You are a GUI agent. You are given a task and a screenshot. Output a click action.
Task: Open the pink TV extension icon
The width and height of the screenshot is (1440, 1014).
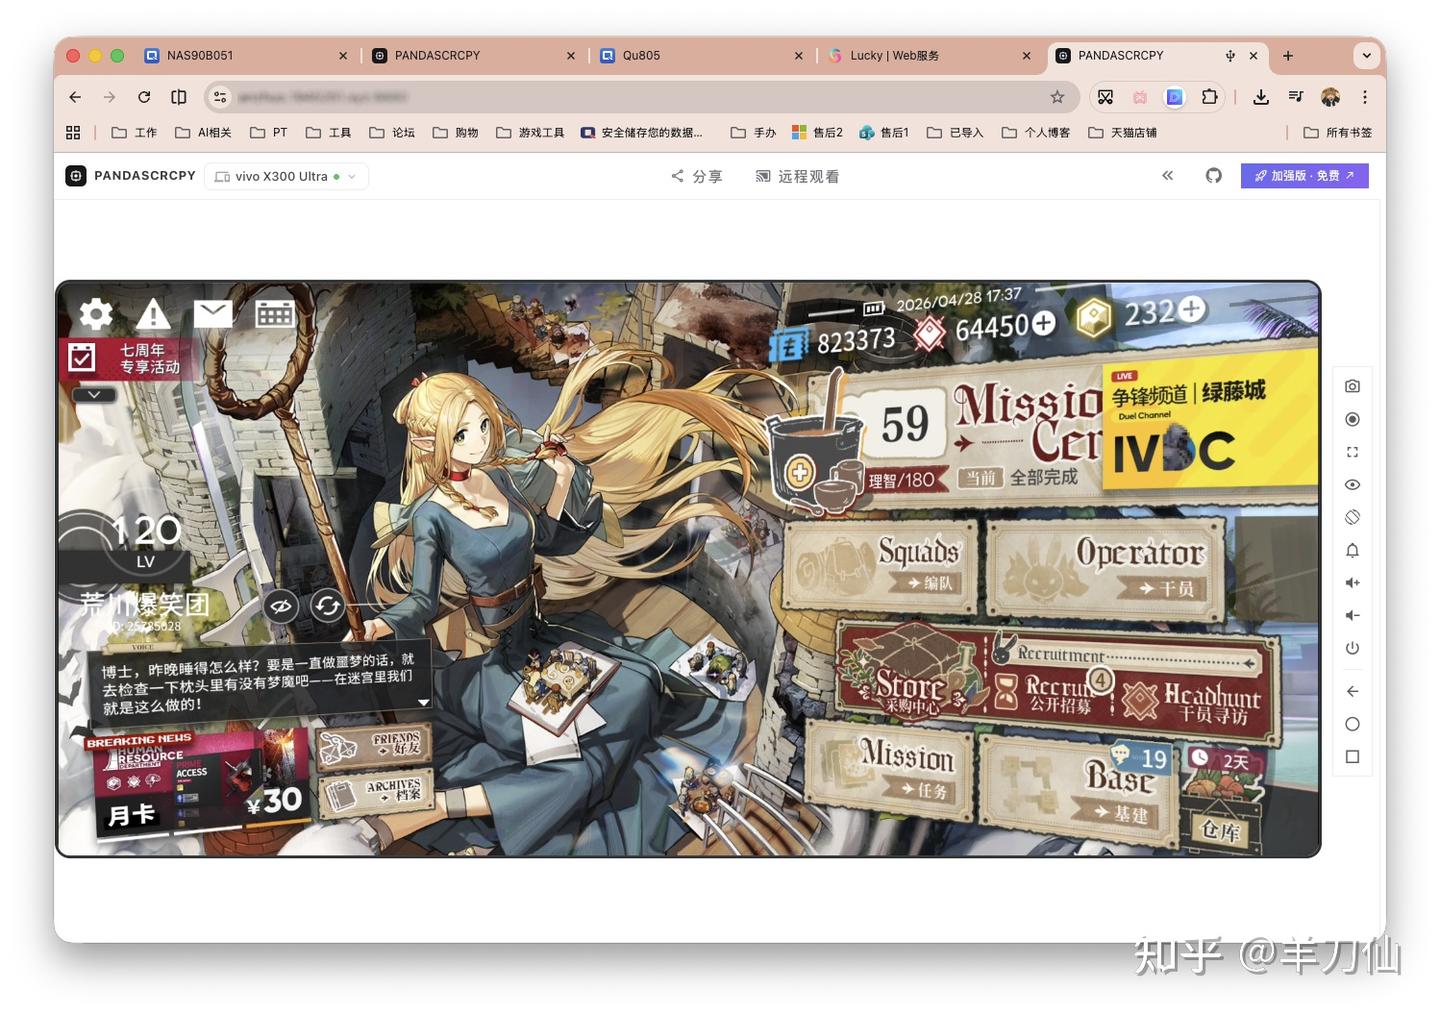[1140, 97]
